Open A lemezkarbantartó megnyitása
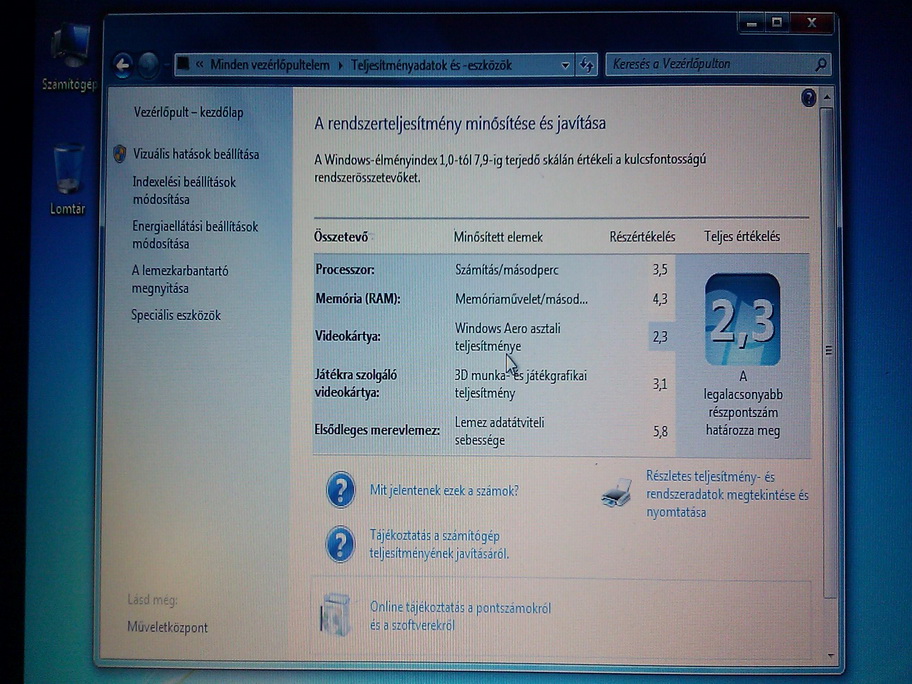The image size is (912, 684). [x=180, y=279]
